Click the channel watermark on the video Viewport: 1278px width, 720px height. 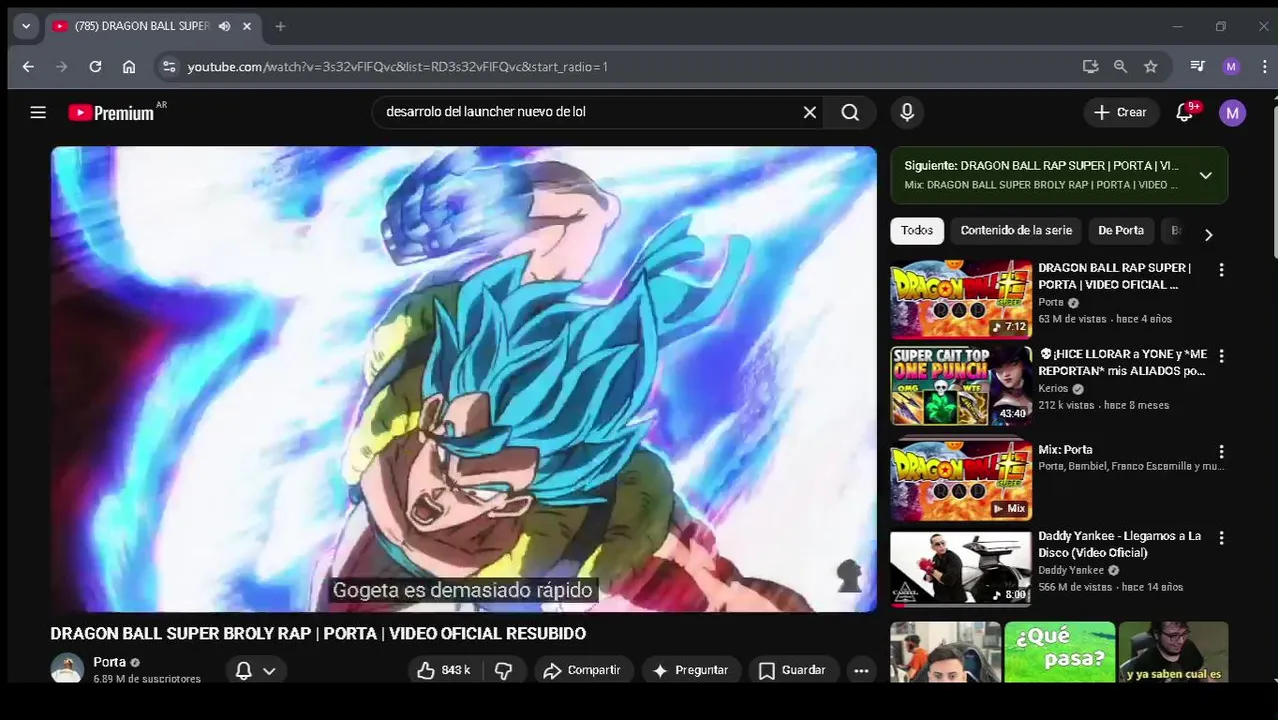coord(849,574)
